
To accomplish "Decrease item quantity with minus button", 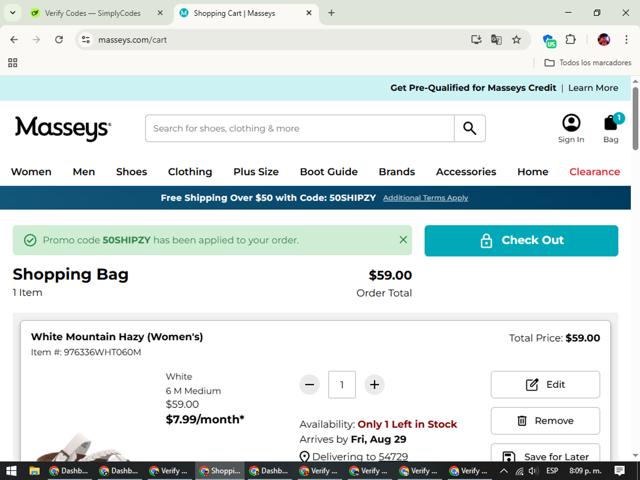I will tap(309, 384).
